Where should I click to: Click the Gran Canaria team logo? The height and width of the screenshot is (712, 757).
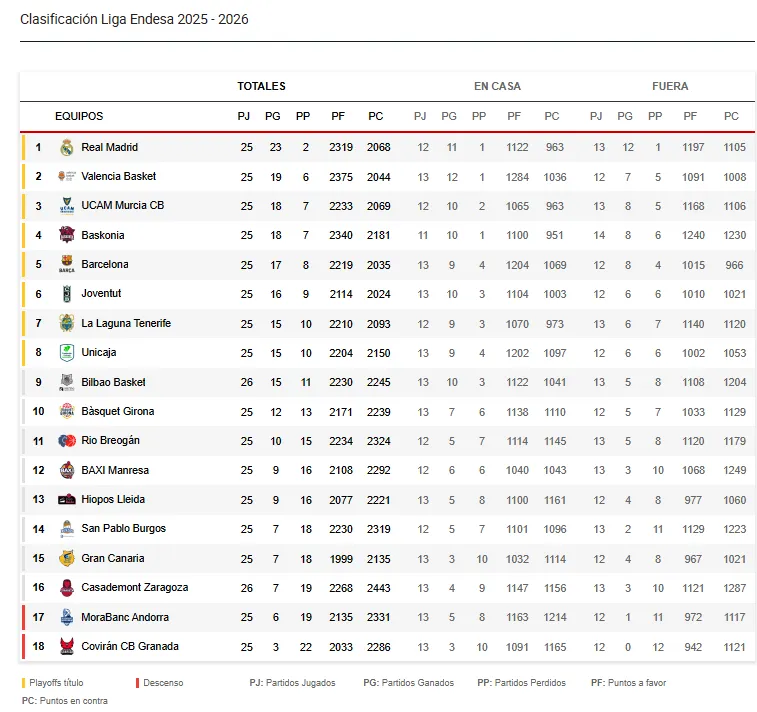point(67,558)
